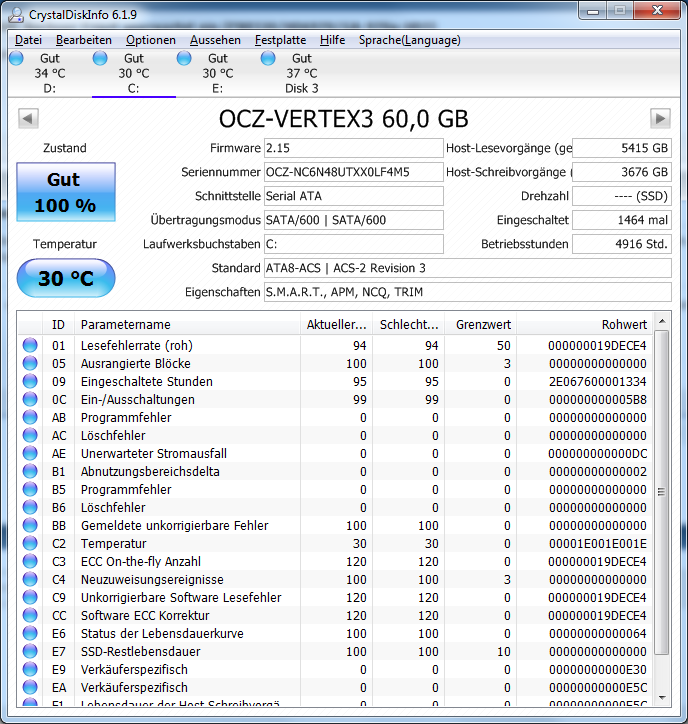Screen dimensions: 688x724
Task: Click the Betriebsstunden value 4916 Std.
Action: 622,244
